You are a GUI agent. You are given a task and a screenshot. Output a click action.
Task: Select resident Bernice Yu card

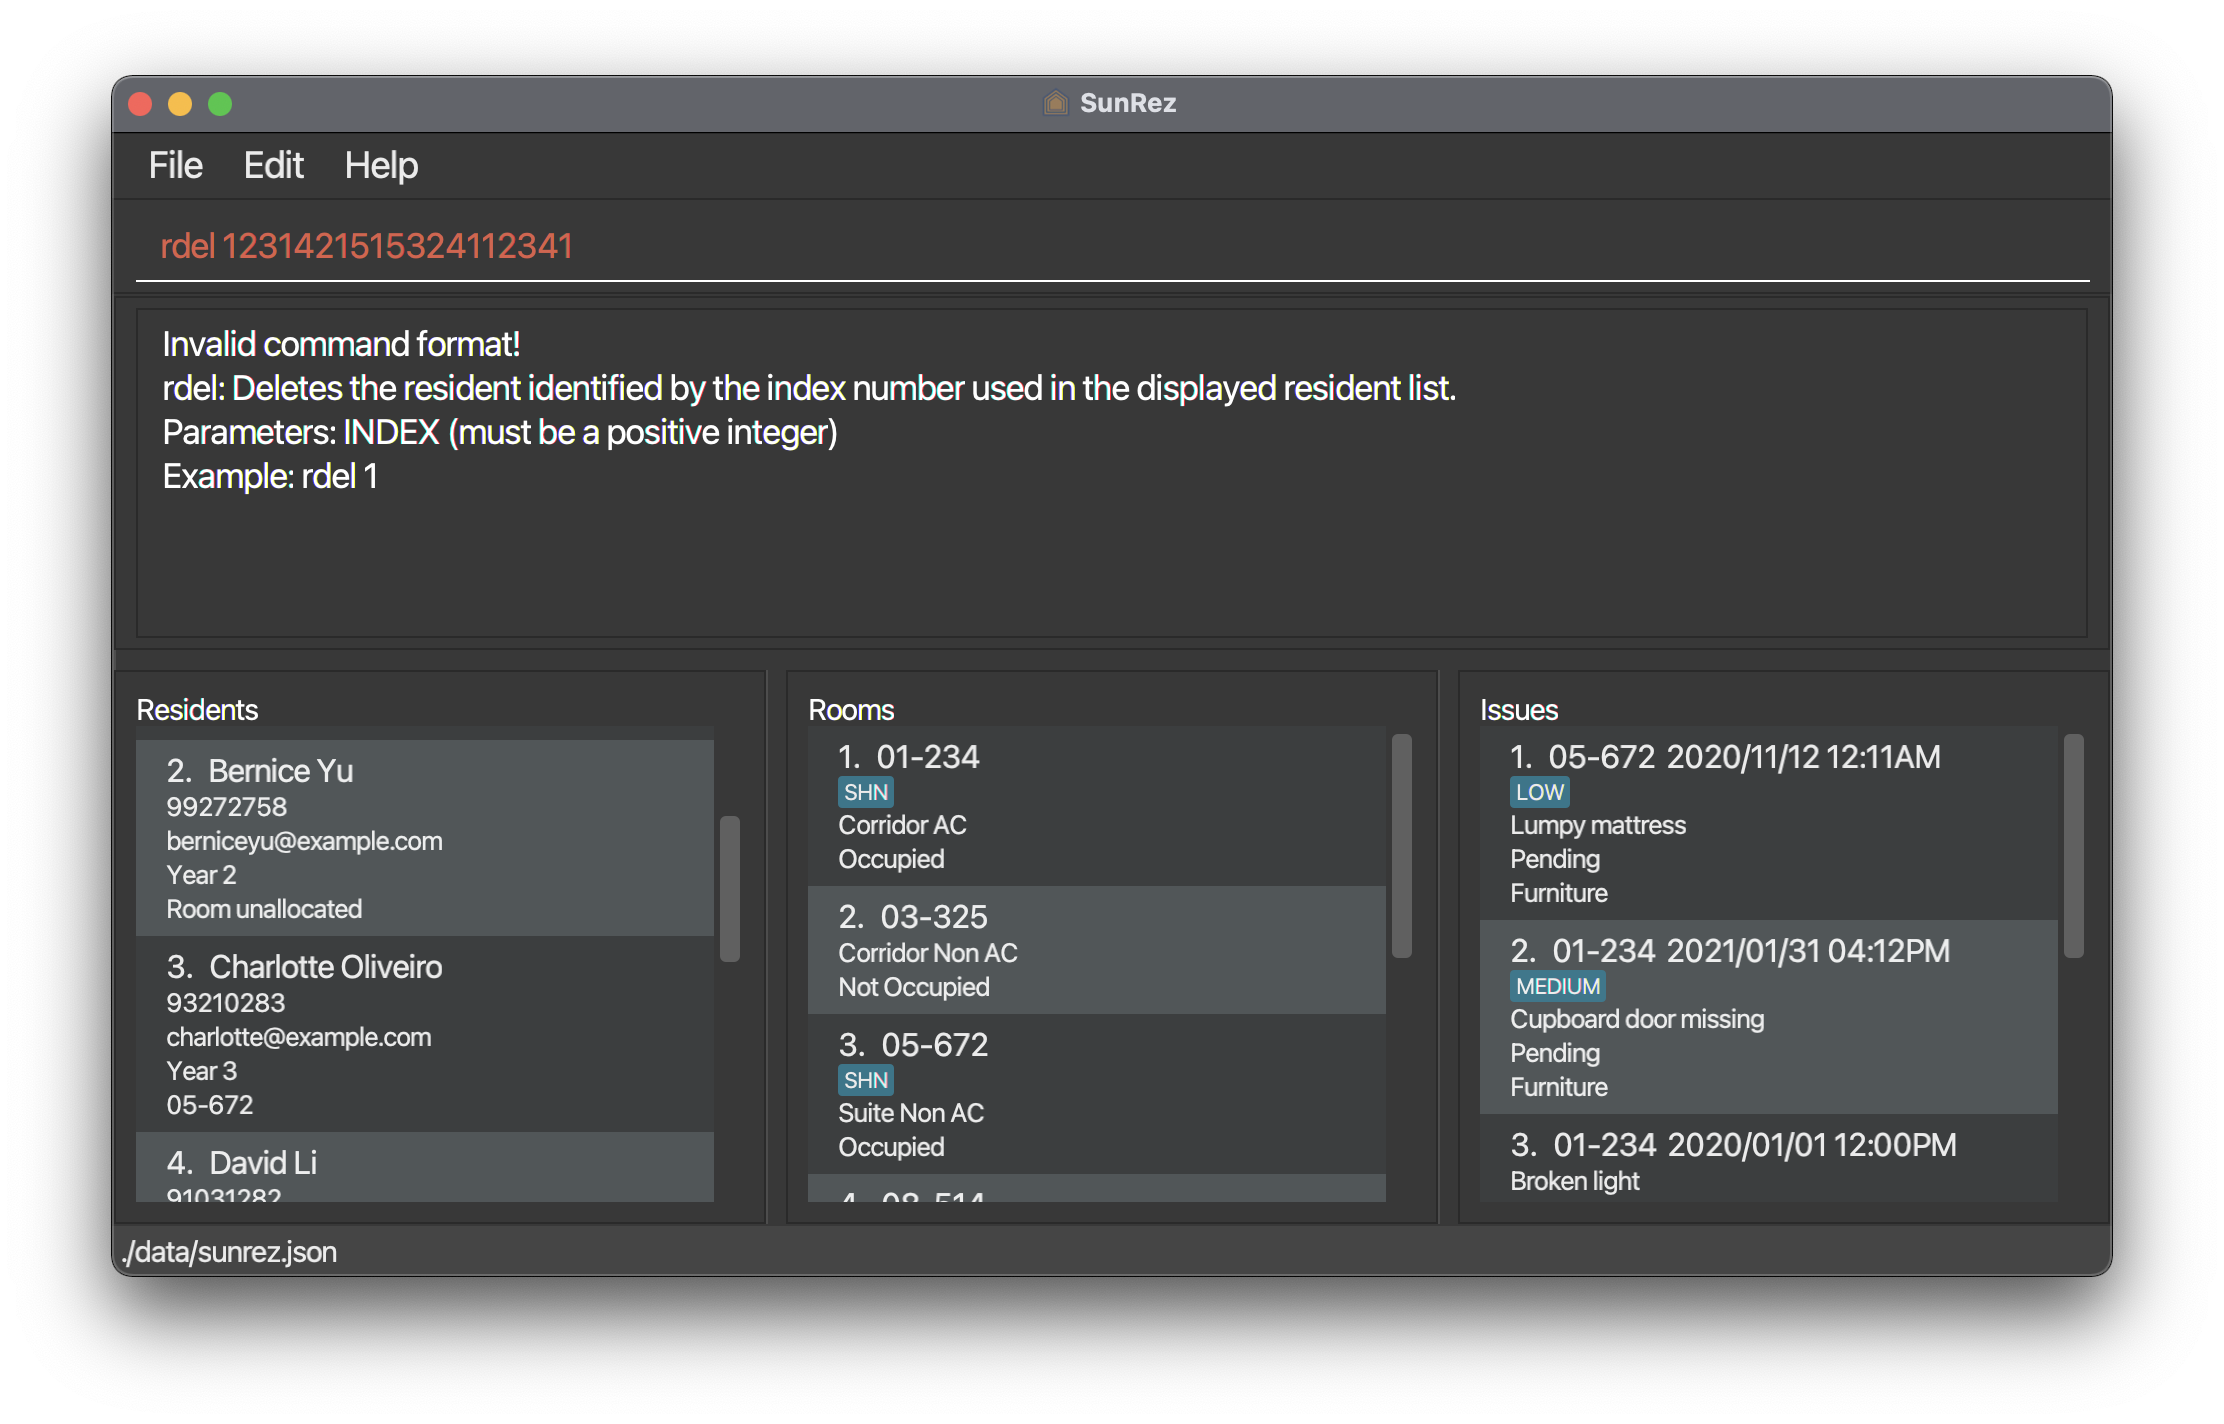(425, 838)
